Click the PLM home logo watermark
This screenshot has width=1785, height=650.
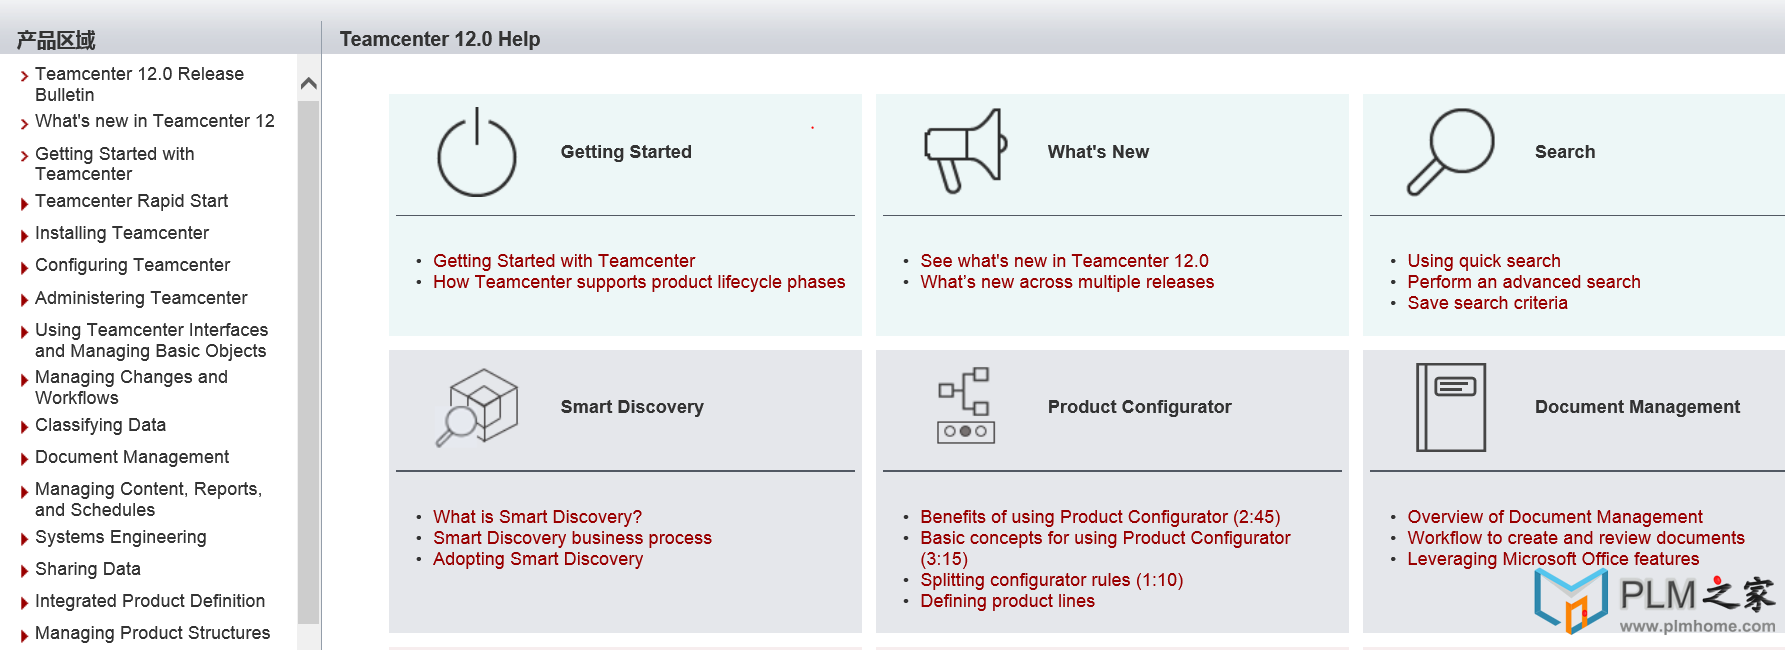click(x=1655, y=604)
